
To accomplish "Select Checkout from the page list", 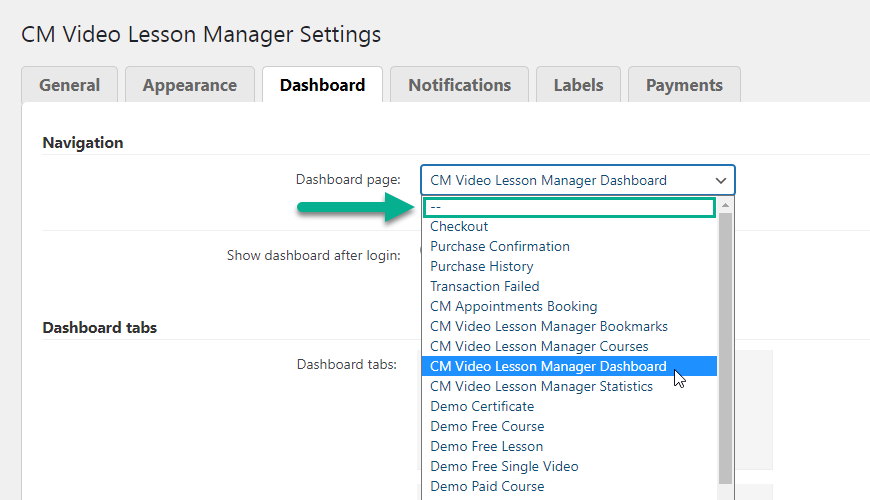I will tap(569, 226).
